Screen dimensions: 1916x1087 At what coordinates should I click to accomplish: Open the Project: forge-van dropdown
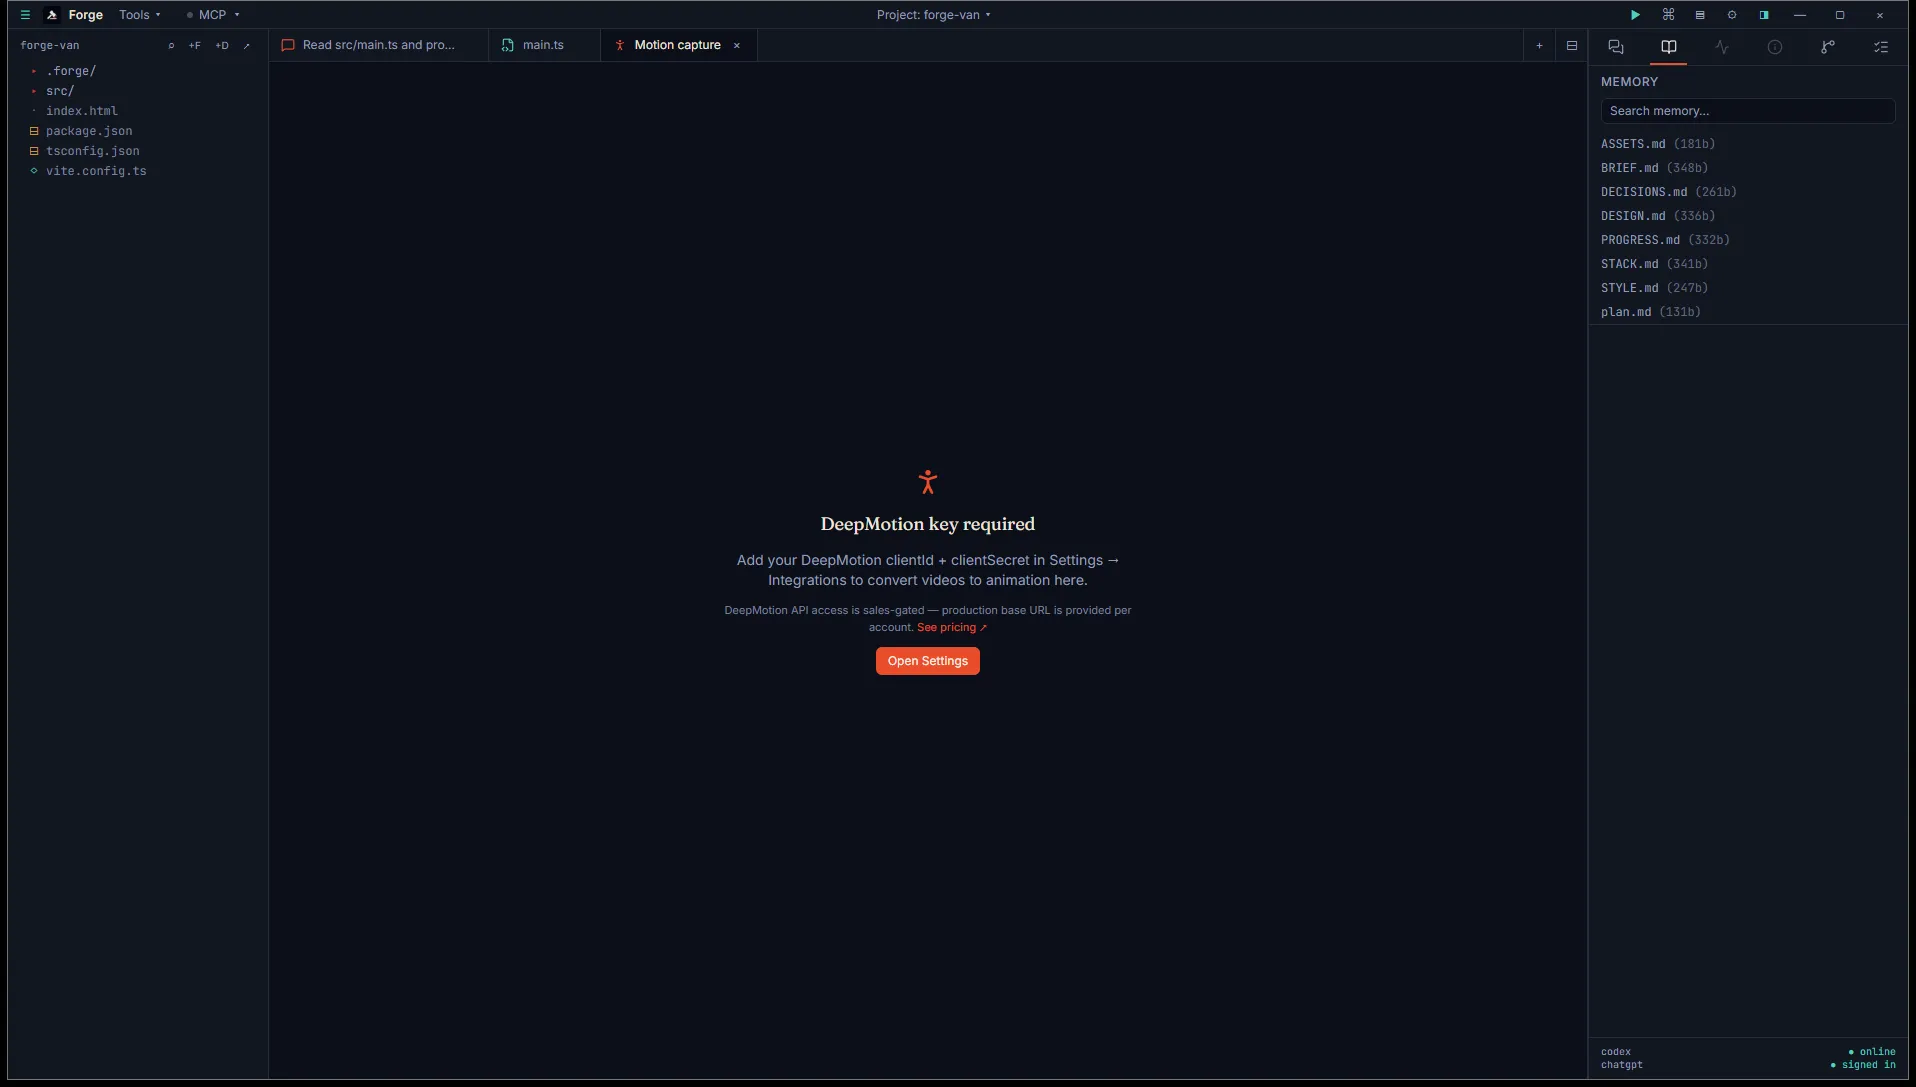pyautogui.click(x=933, y=15)
